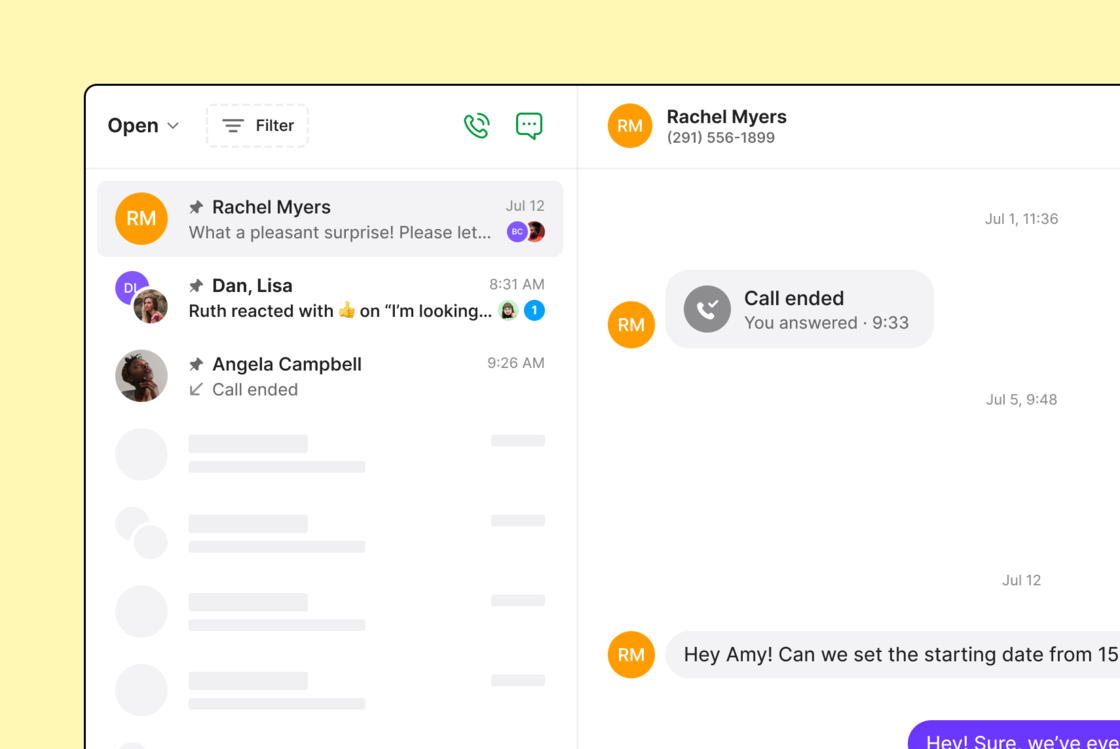Click phone number (291) 556-1899
Screen dimensions: 1120x749
721,138
